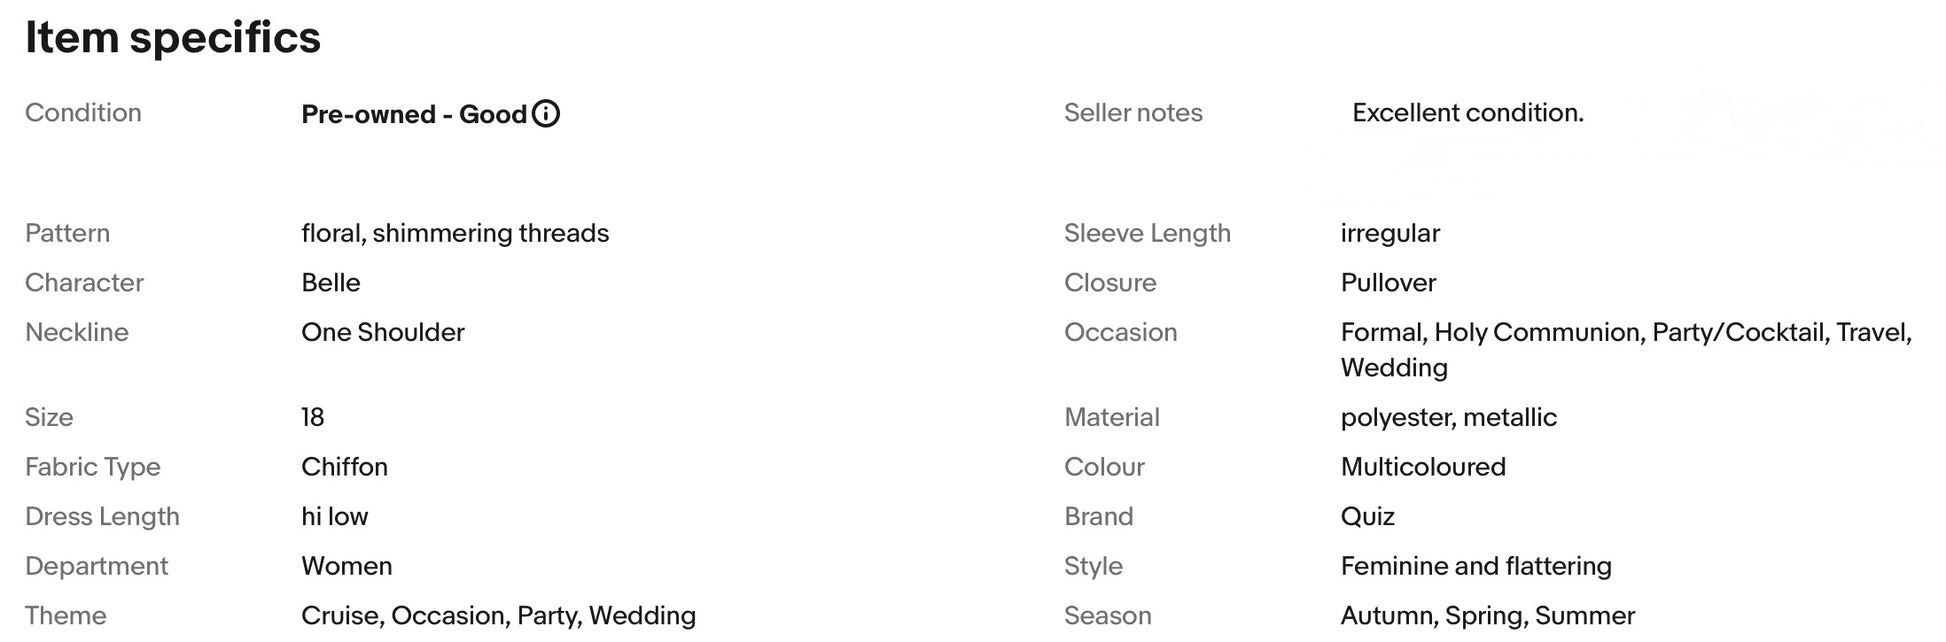The width and height of the screenshot is (1946, 642).
Task: Click the 'floral, shimmering threads' pattern value
Action: [x=455, y=234]
